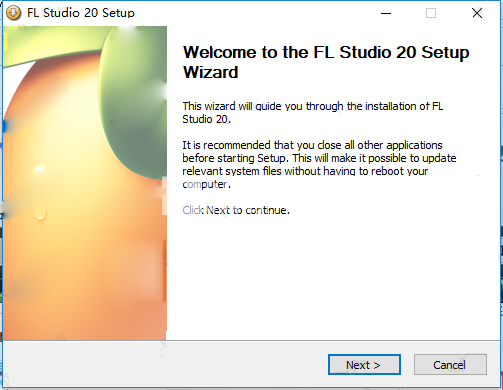Close the FL Studio 20 Setup window
This screenshot has height=390, width=503.
tap(477, 13)
